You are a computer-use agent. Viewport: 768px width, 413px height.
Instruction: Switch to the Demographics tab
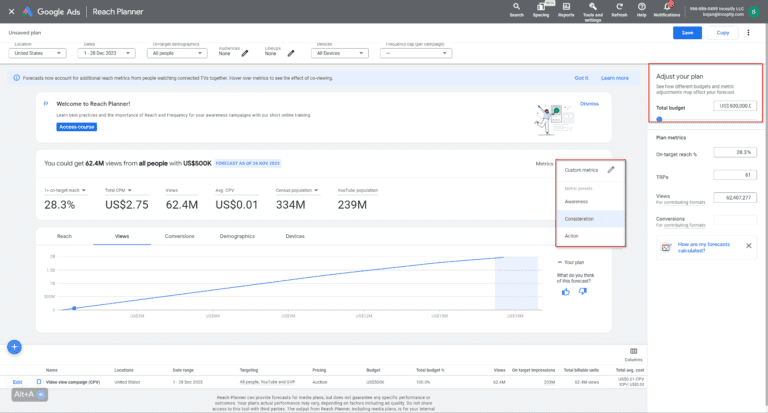coord(237,236)
